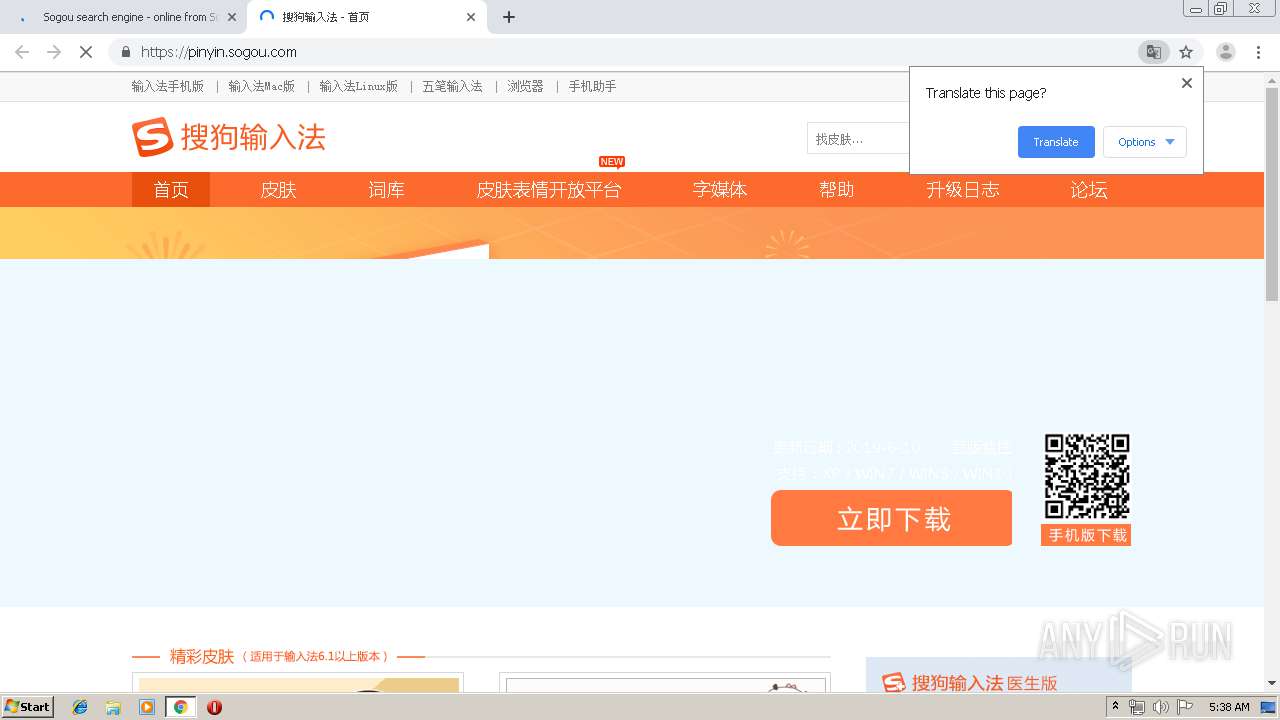Open the 字媒体 navigation item
The height and width of the screenshot is (720, 1280).
click(x=720, y=190)
